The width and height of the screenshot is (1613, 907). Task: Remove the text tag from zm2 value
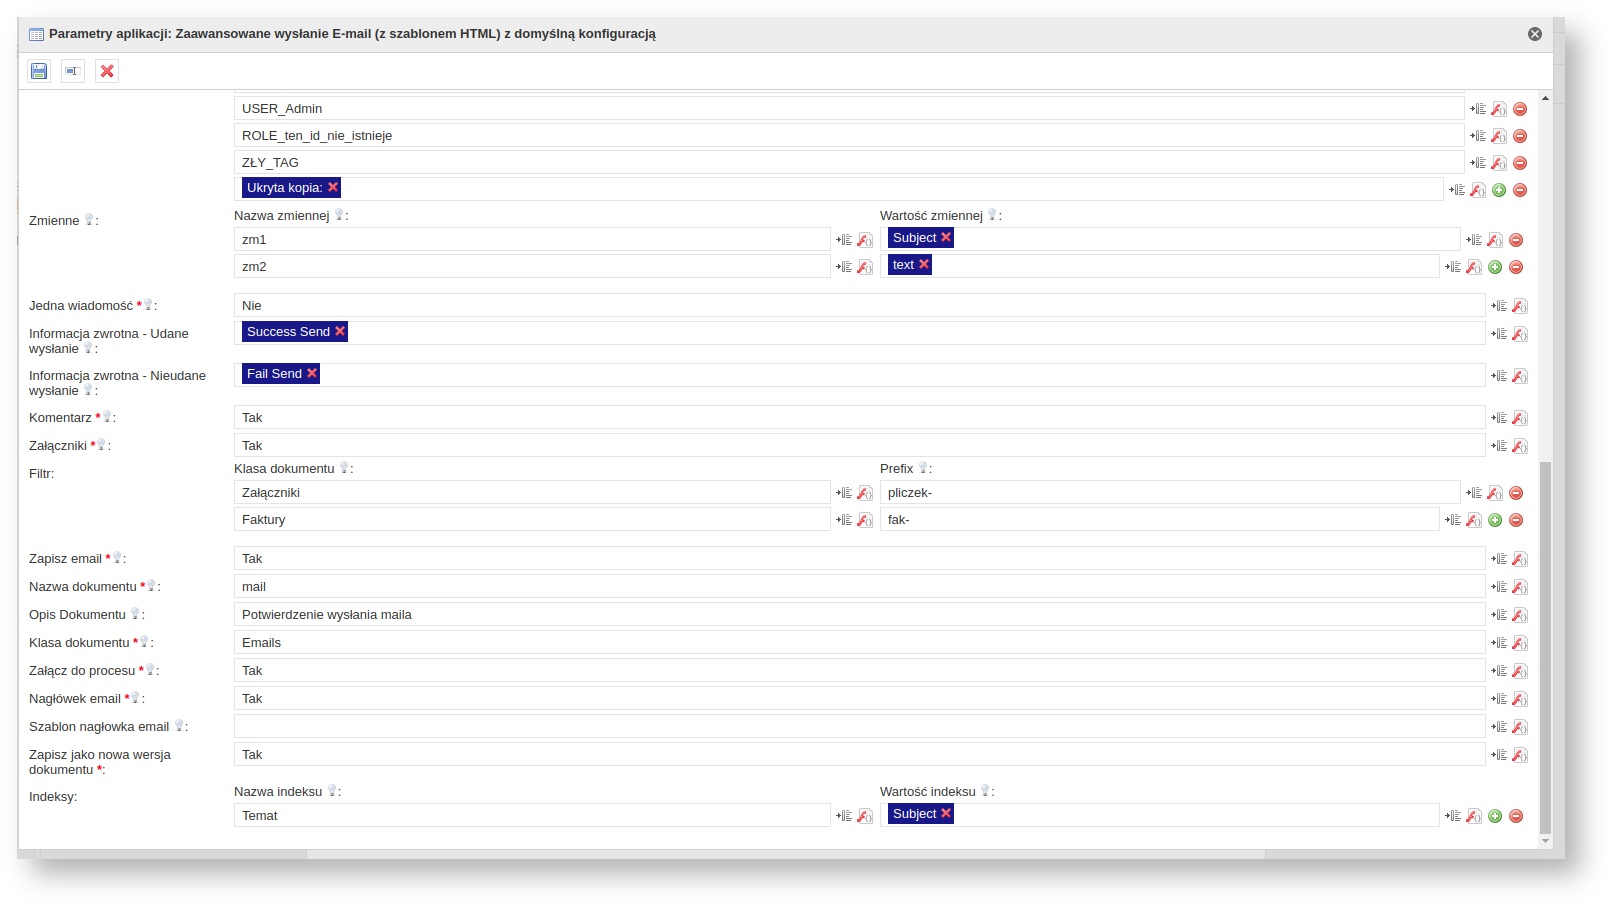coord(924,265)
